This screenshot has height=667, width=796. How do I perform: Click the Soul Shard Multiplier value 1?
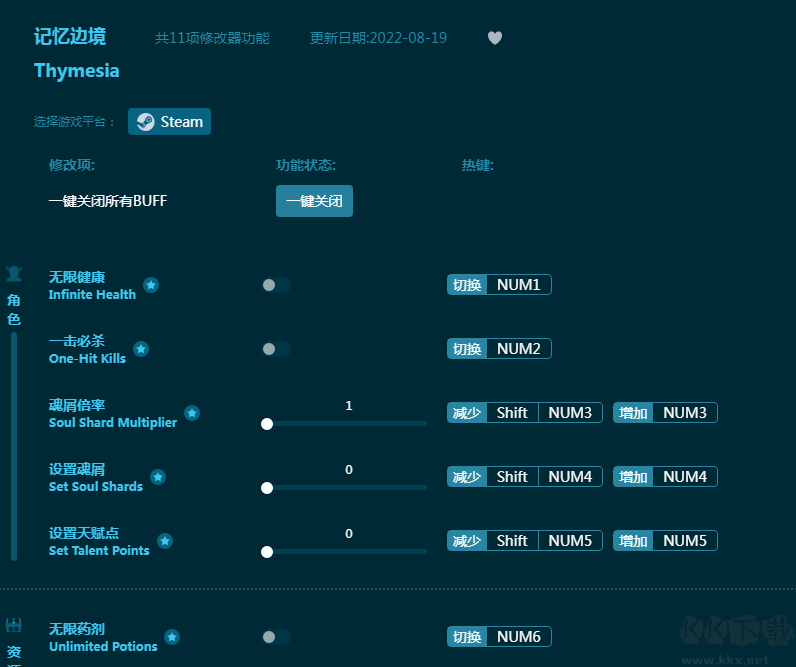(349, 406)
